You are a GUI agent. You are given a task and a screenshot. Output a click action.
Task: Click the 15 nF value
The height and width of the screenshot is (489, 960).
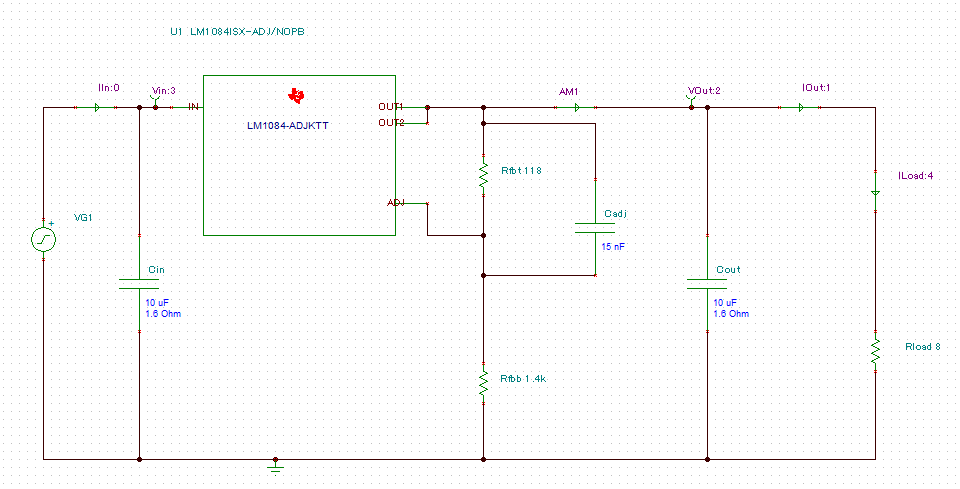pyautogui.click(x=614, y=247)
